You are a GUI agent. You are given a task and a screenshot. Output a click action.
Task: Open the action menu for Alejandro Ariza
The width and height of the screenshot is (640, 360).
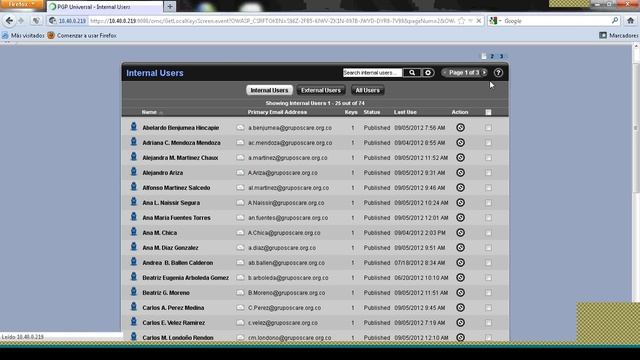(x=460, y=173)
